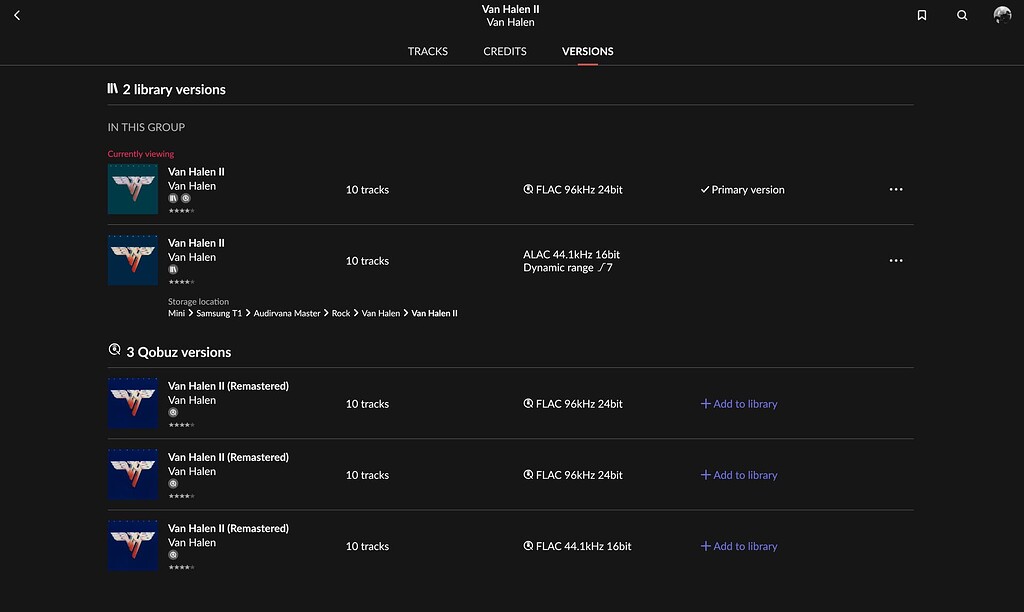Click the bookmark icon at the top
The image size is (1024, 612).
pyautogui.click(x=921, y=15)
